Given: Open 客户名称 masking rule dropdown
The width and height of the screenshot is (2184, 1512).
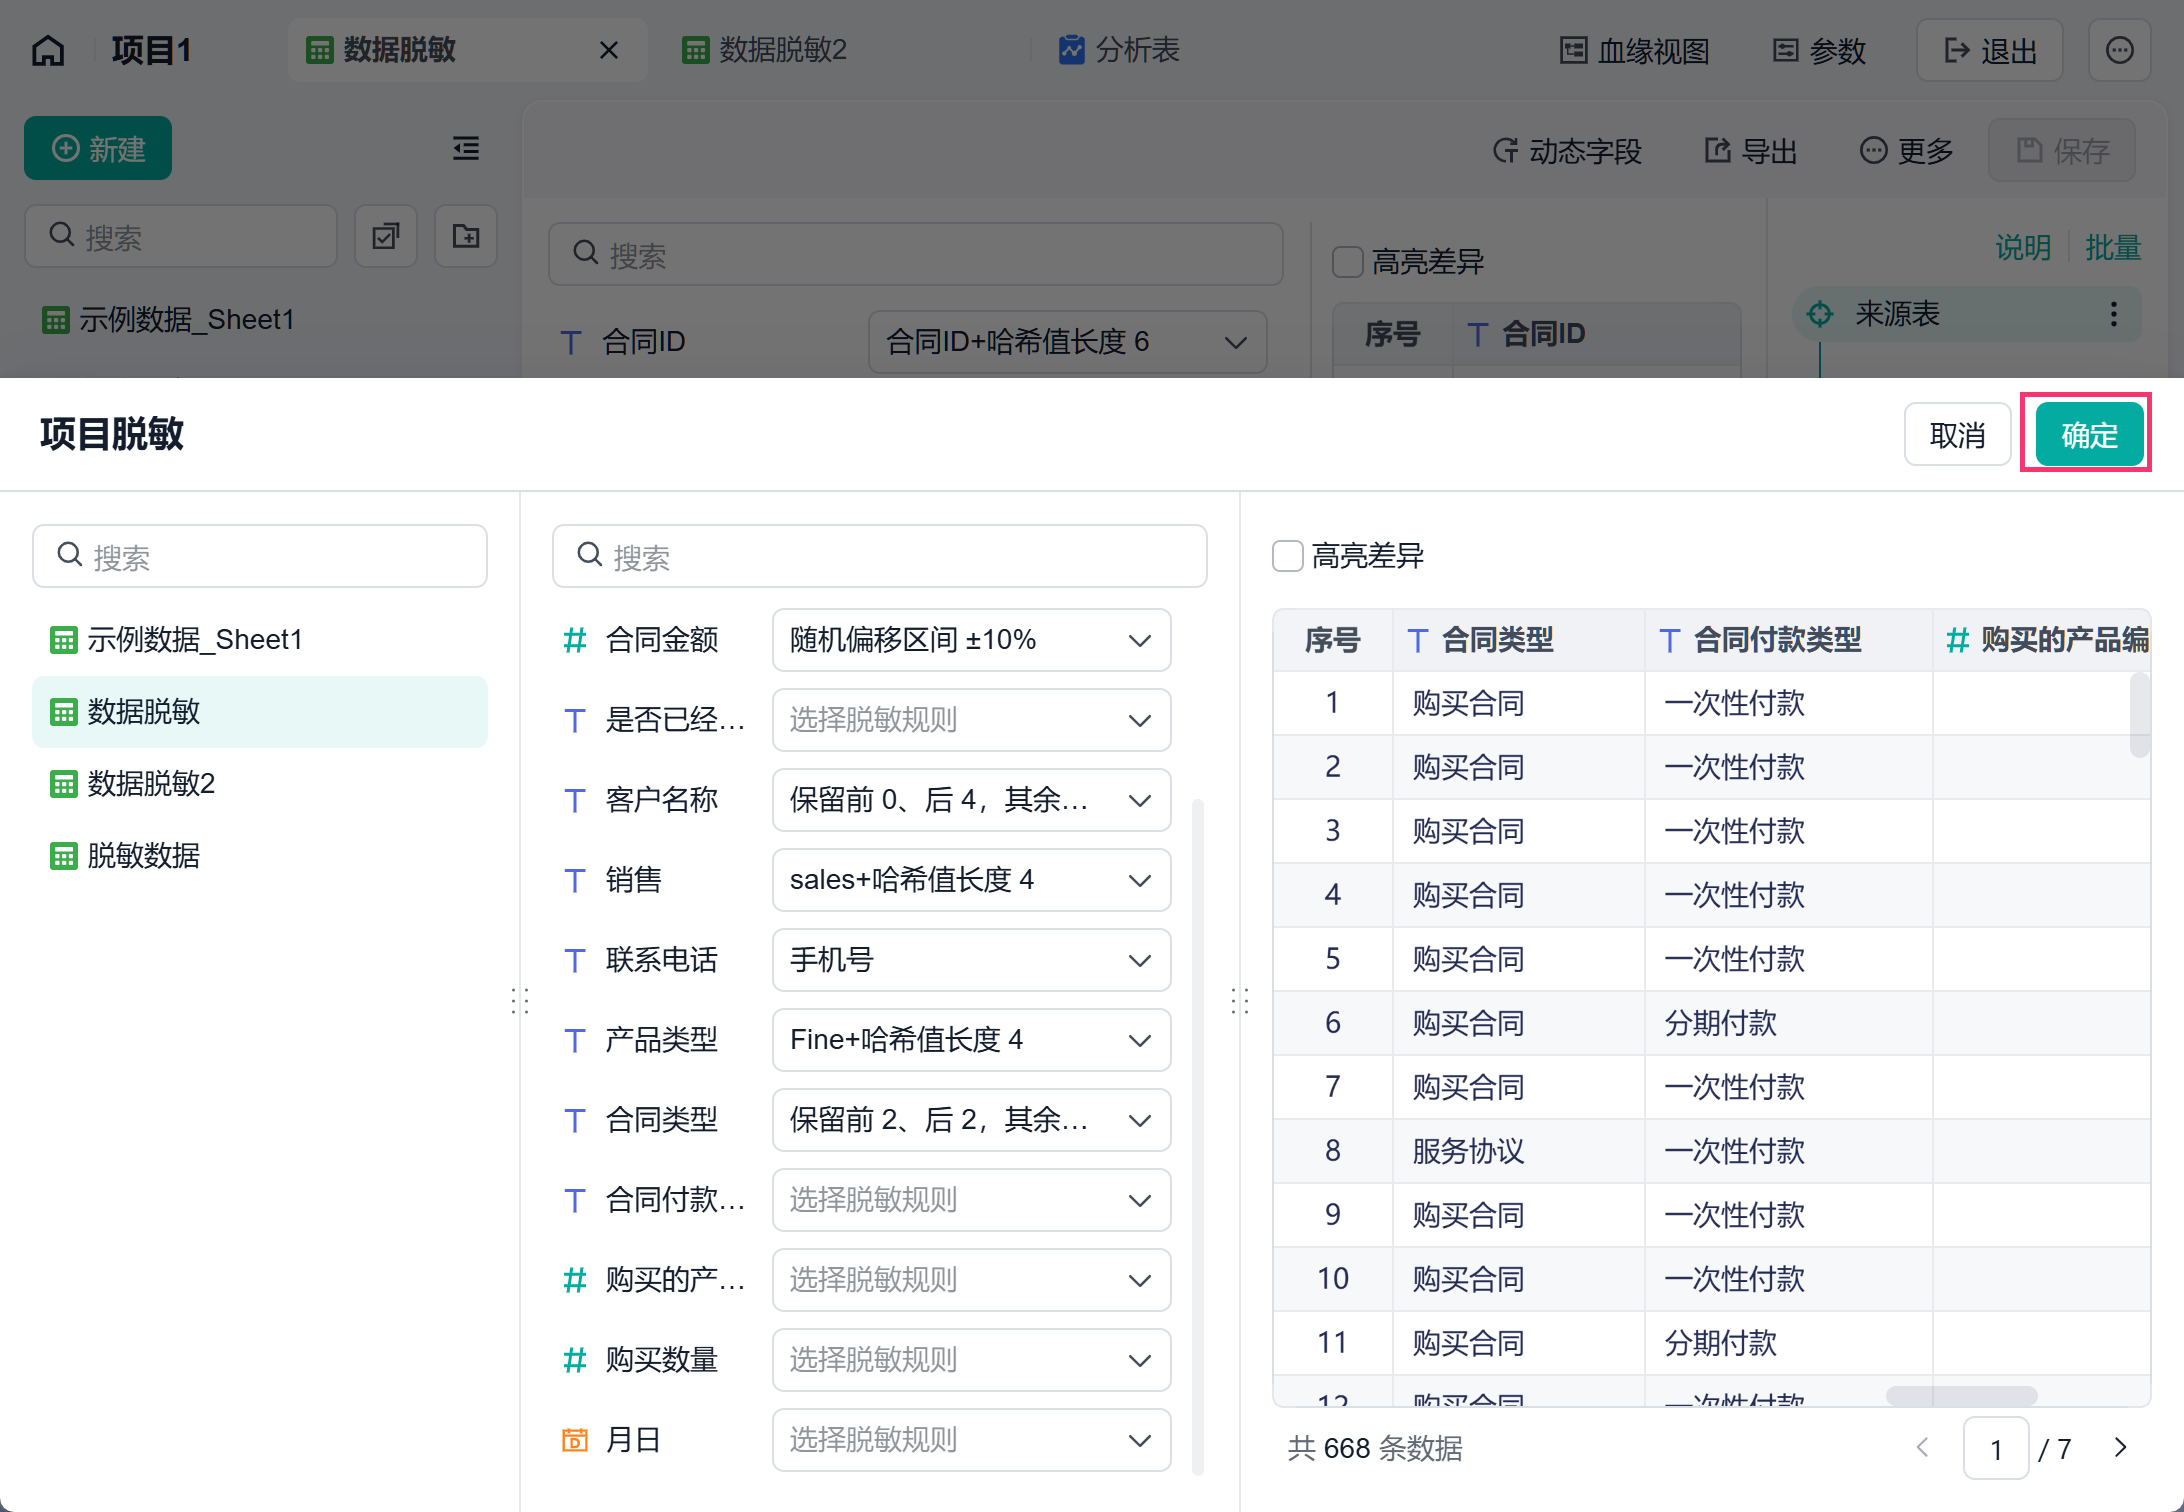Looking at the screenshot, I should (971, 800).
